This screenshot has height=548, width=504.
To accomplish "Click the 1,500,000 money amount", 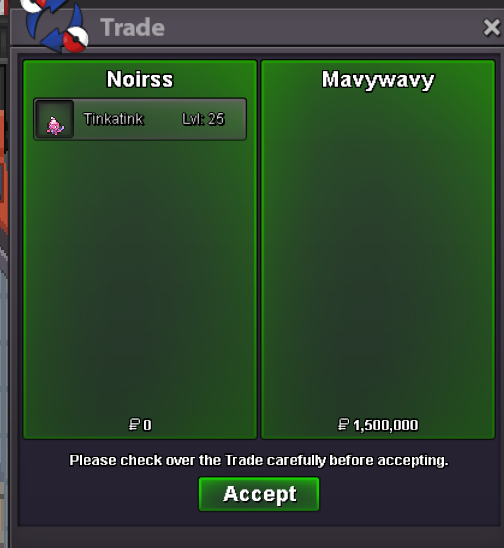I will pyautogui.click(x=386, y=425).
